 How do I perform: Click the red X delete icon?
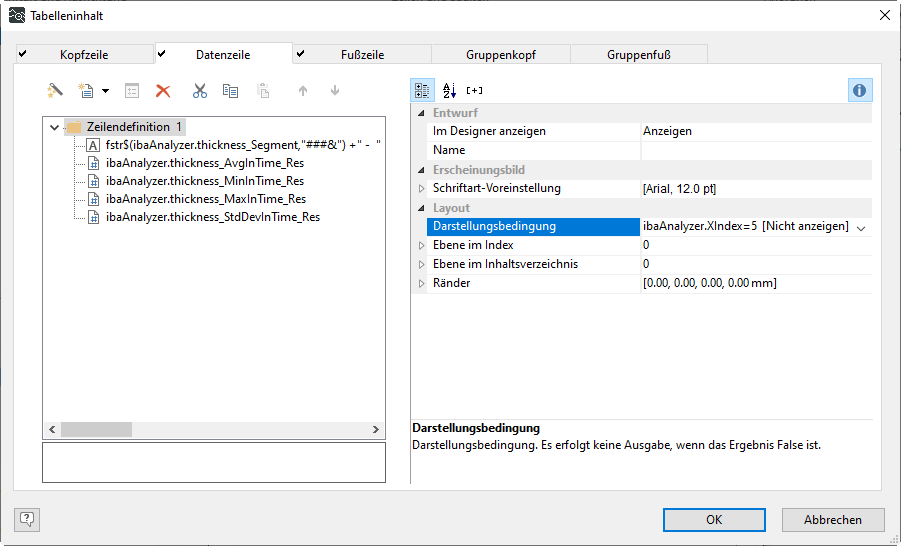tap(163, 91)
